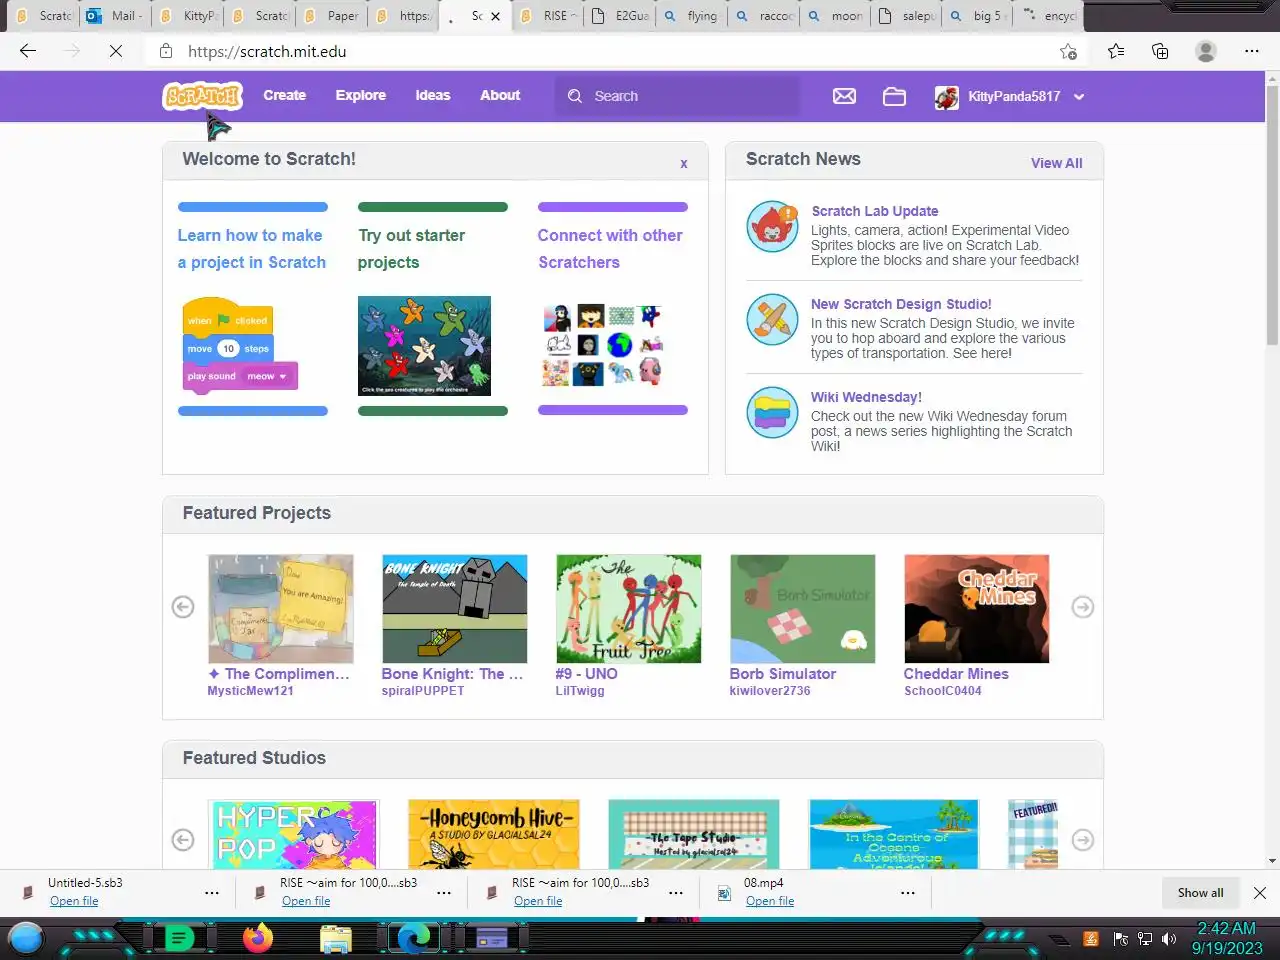Click the starfish starter project image
The width and height of the screenshot is (1280, 960).
coord(424,346)
